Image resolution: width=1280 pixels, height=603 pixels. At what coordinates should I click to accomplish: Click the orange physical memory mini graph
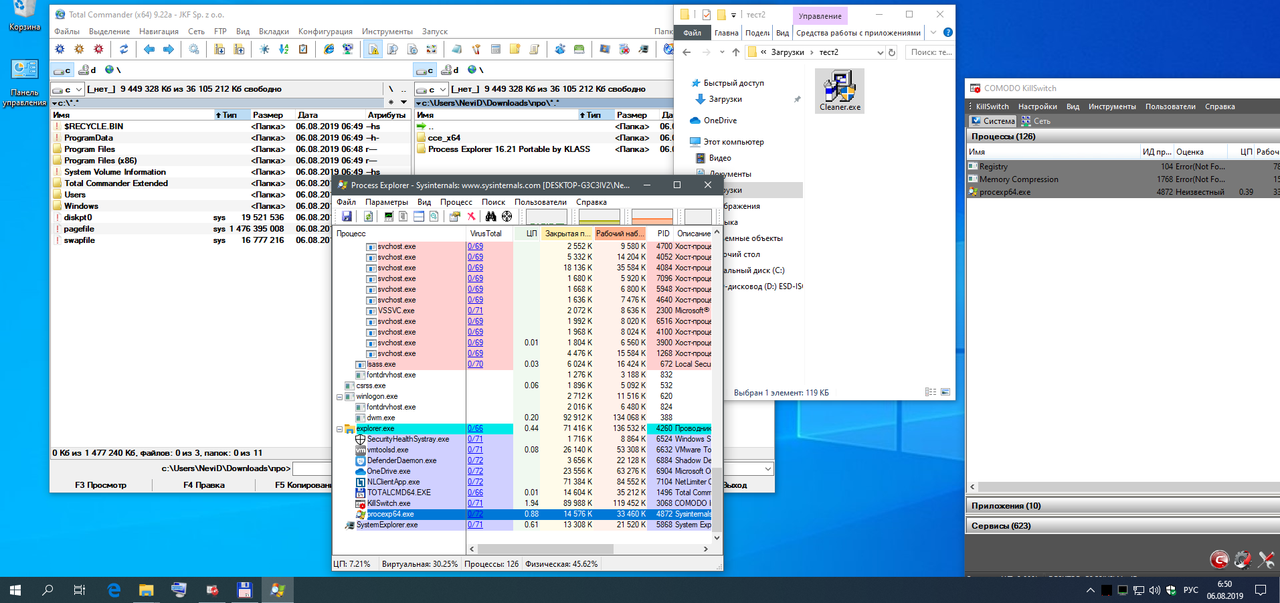click(x=652, y=216)
